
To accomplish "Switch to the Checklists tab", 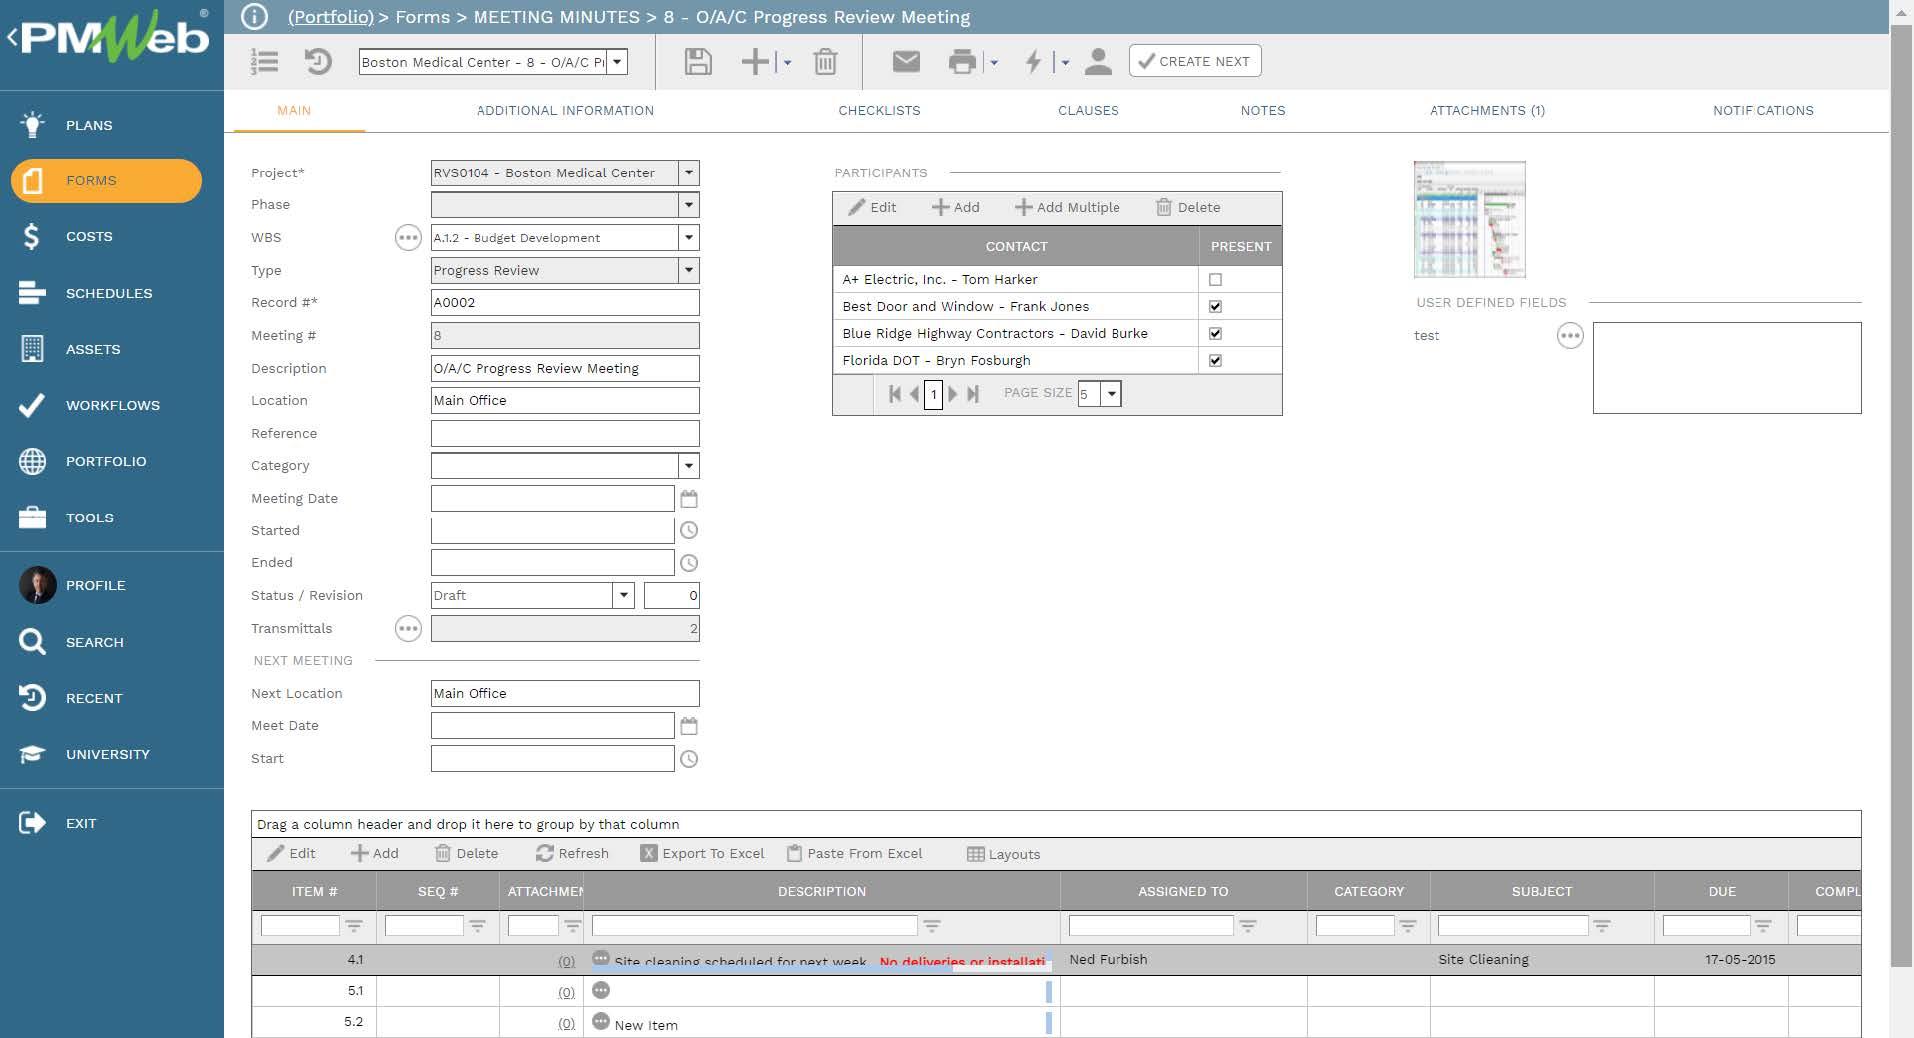I will (x=879, y=111).
